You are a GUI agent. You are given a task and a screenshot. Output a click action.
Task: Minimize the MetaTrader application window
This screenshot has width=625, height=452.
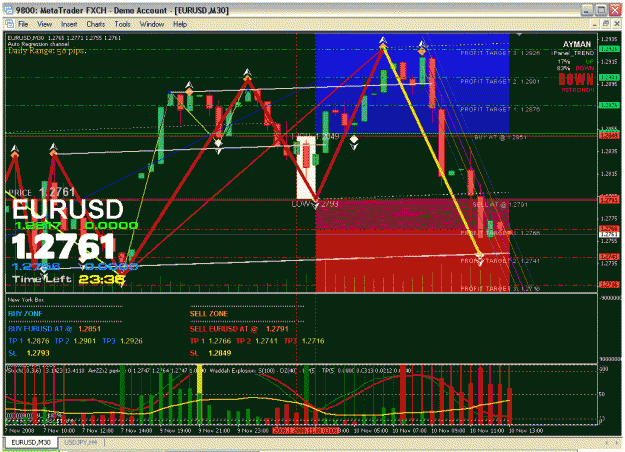[586, 10]
